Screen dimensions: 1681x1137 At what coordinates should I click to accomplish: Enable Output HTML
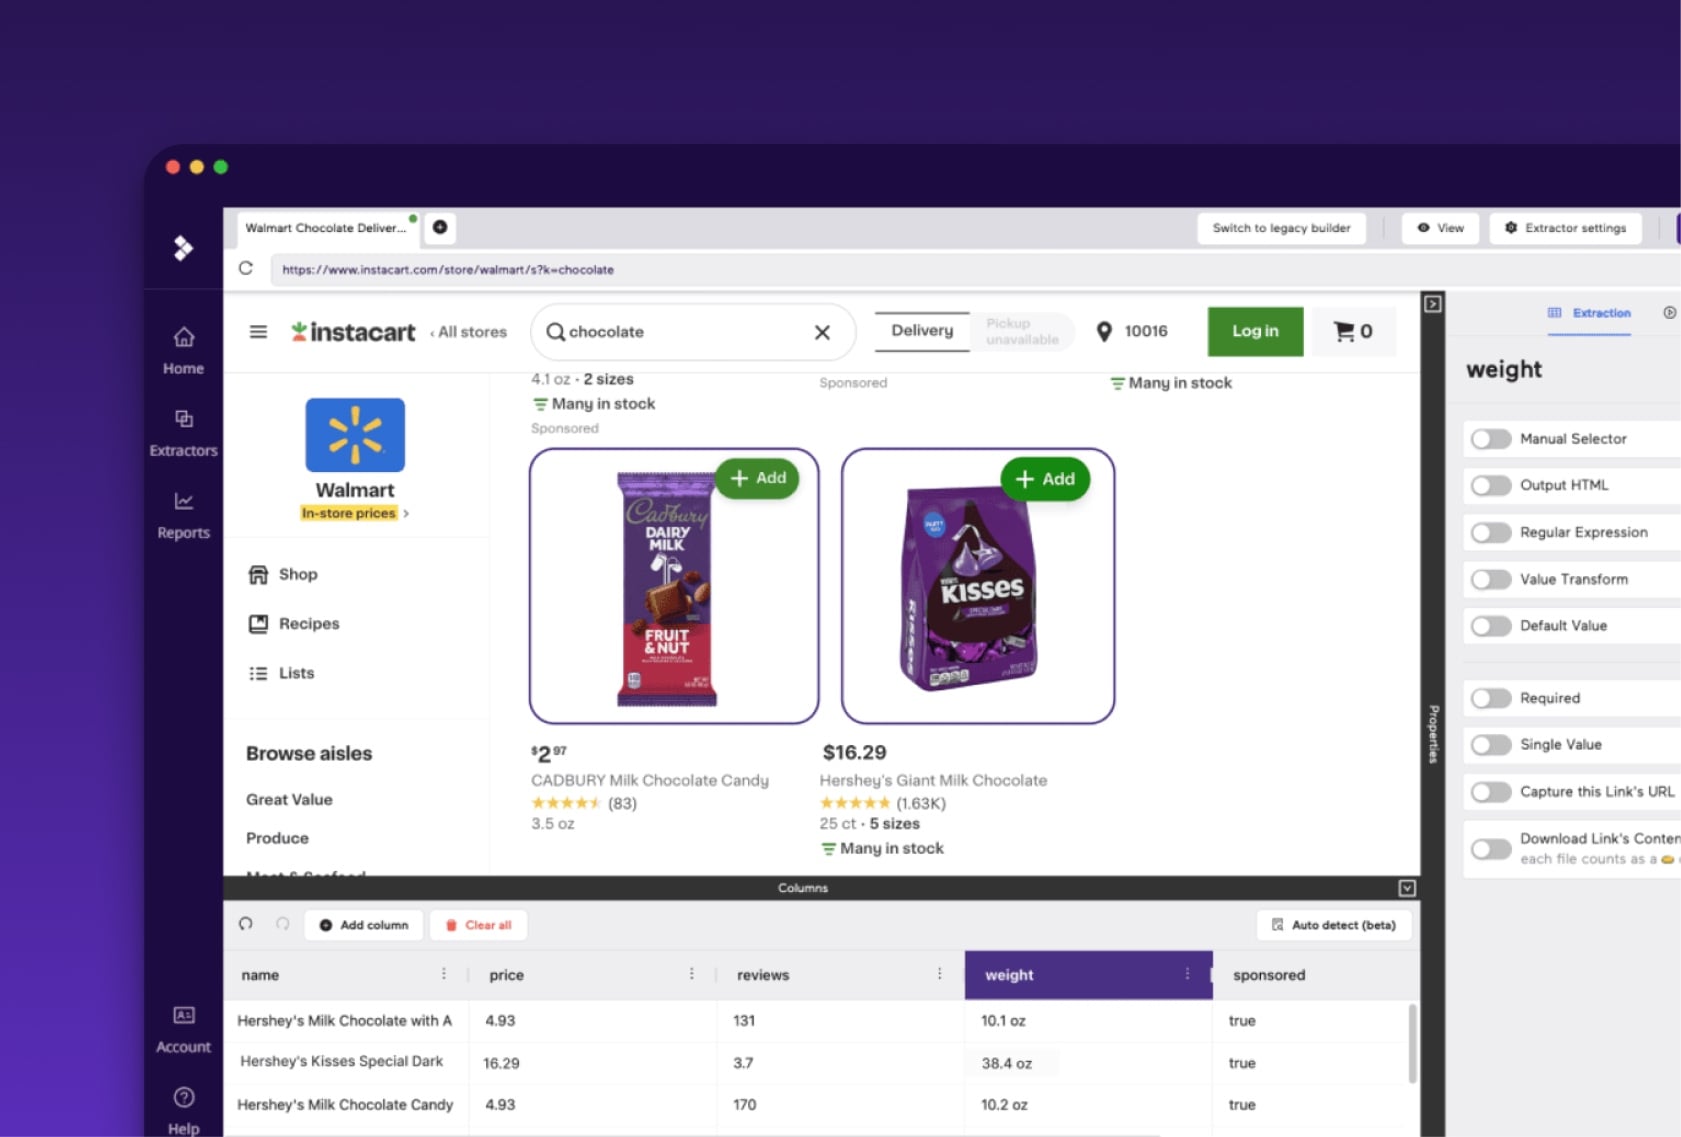pyautogui.click(x=1491, y=485)
